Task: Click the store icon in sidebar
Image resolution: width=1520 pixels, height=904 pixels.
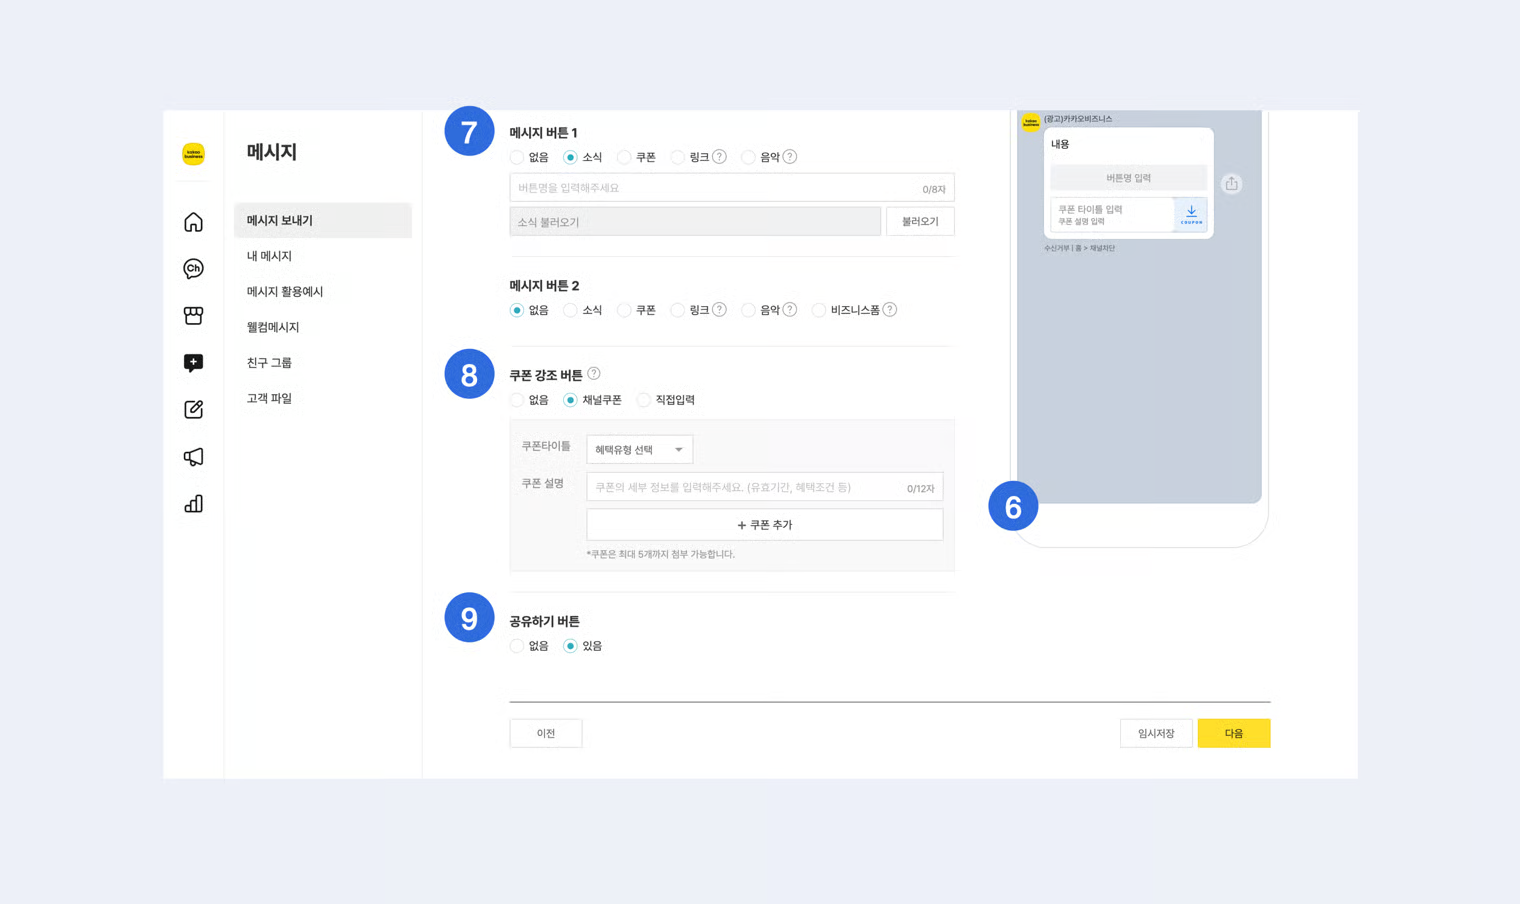Action: pos(193,316)
